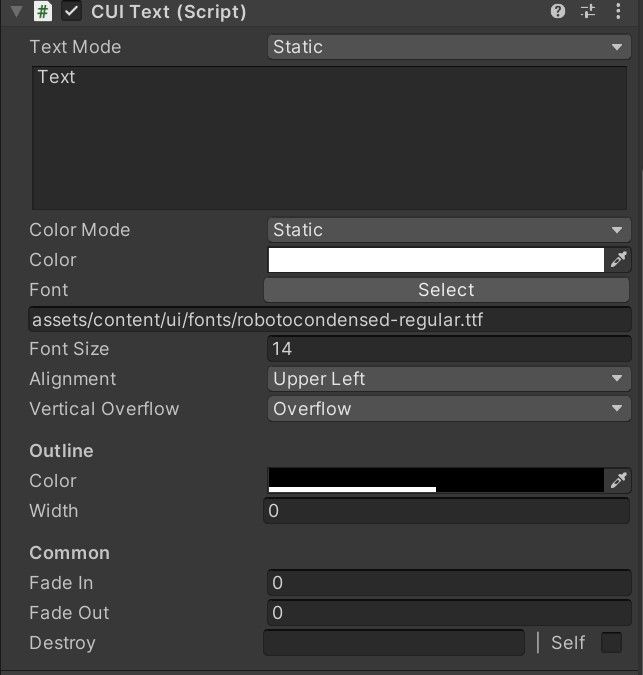Pick outline color with the eyedropper
This screenshot has width=643, height=675.
pos(618,480)
